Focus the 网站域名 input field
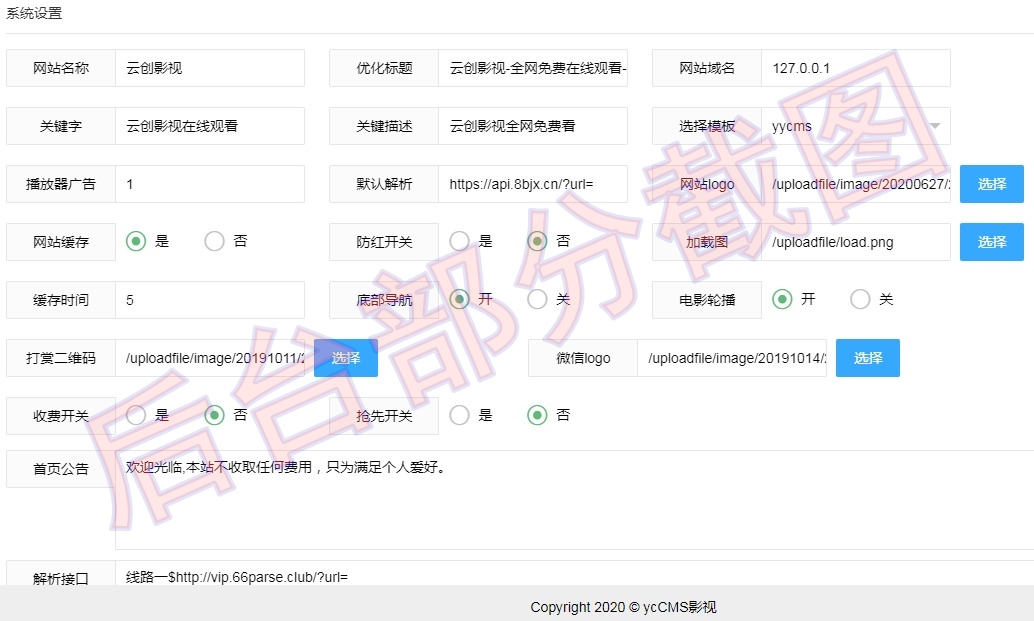This screenshot has height=621, width=1034. click(855, 68)
